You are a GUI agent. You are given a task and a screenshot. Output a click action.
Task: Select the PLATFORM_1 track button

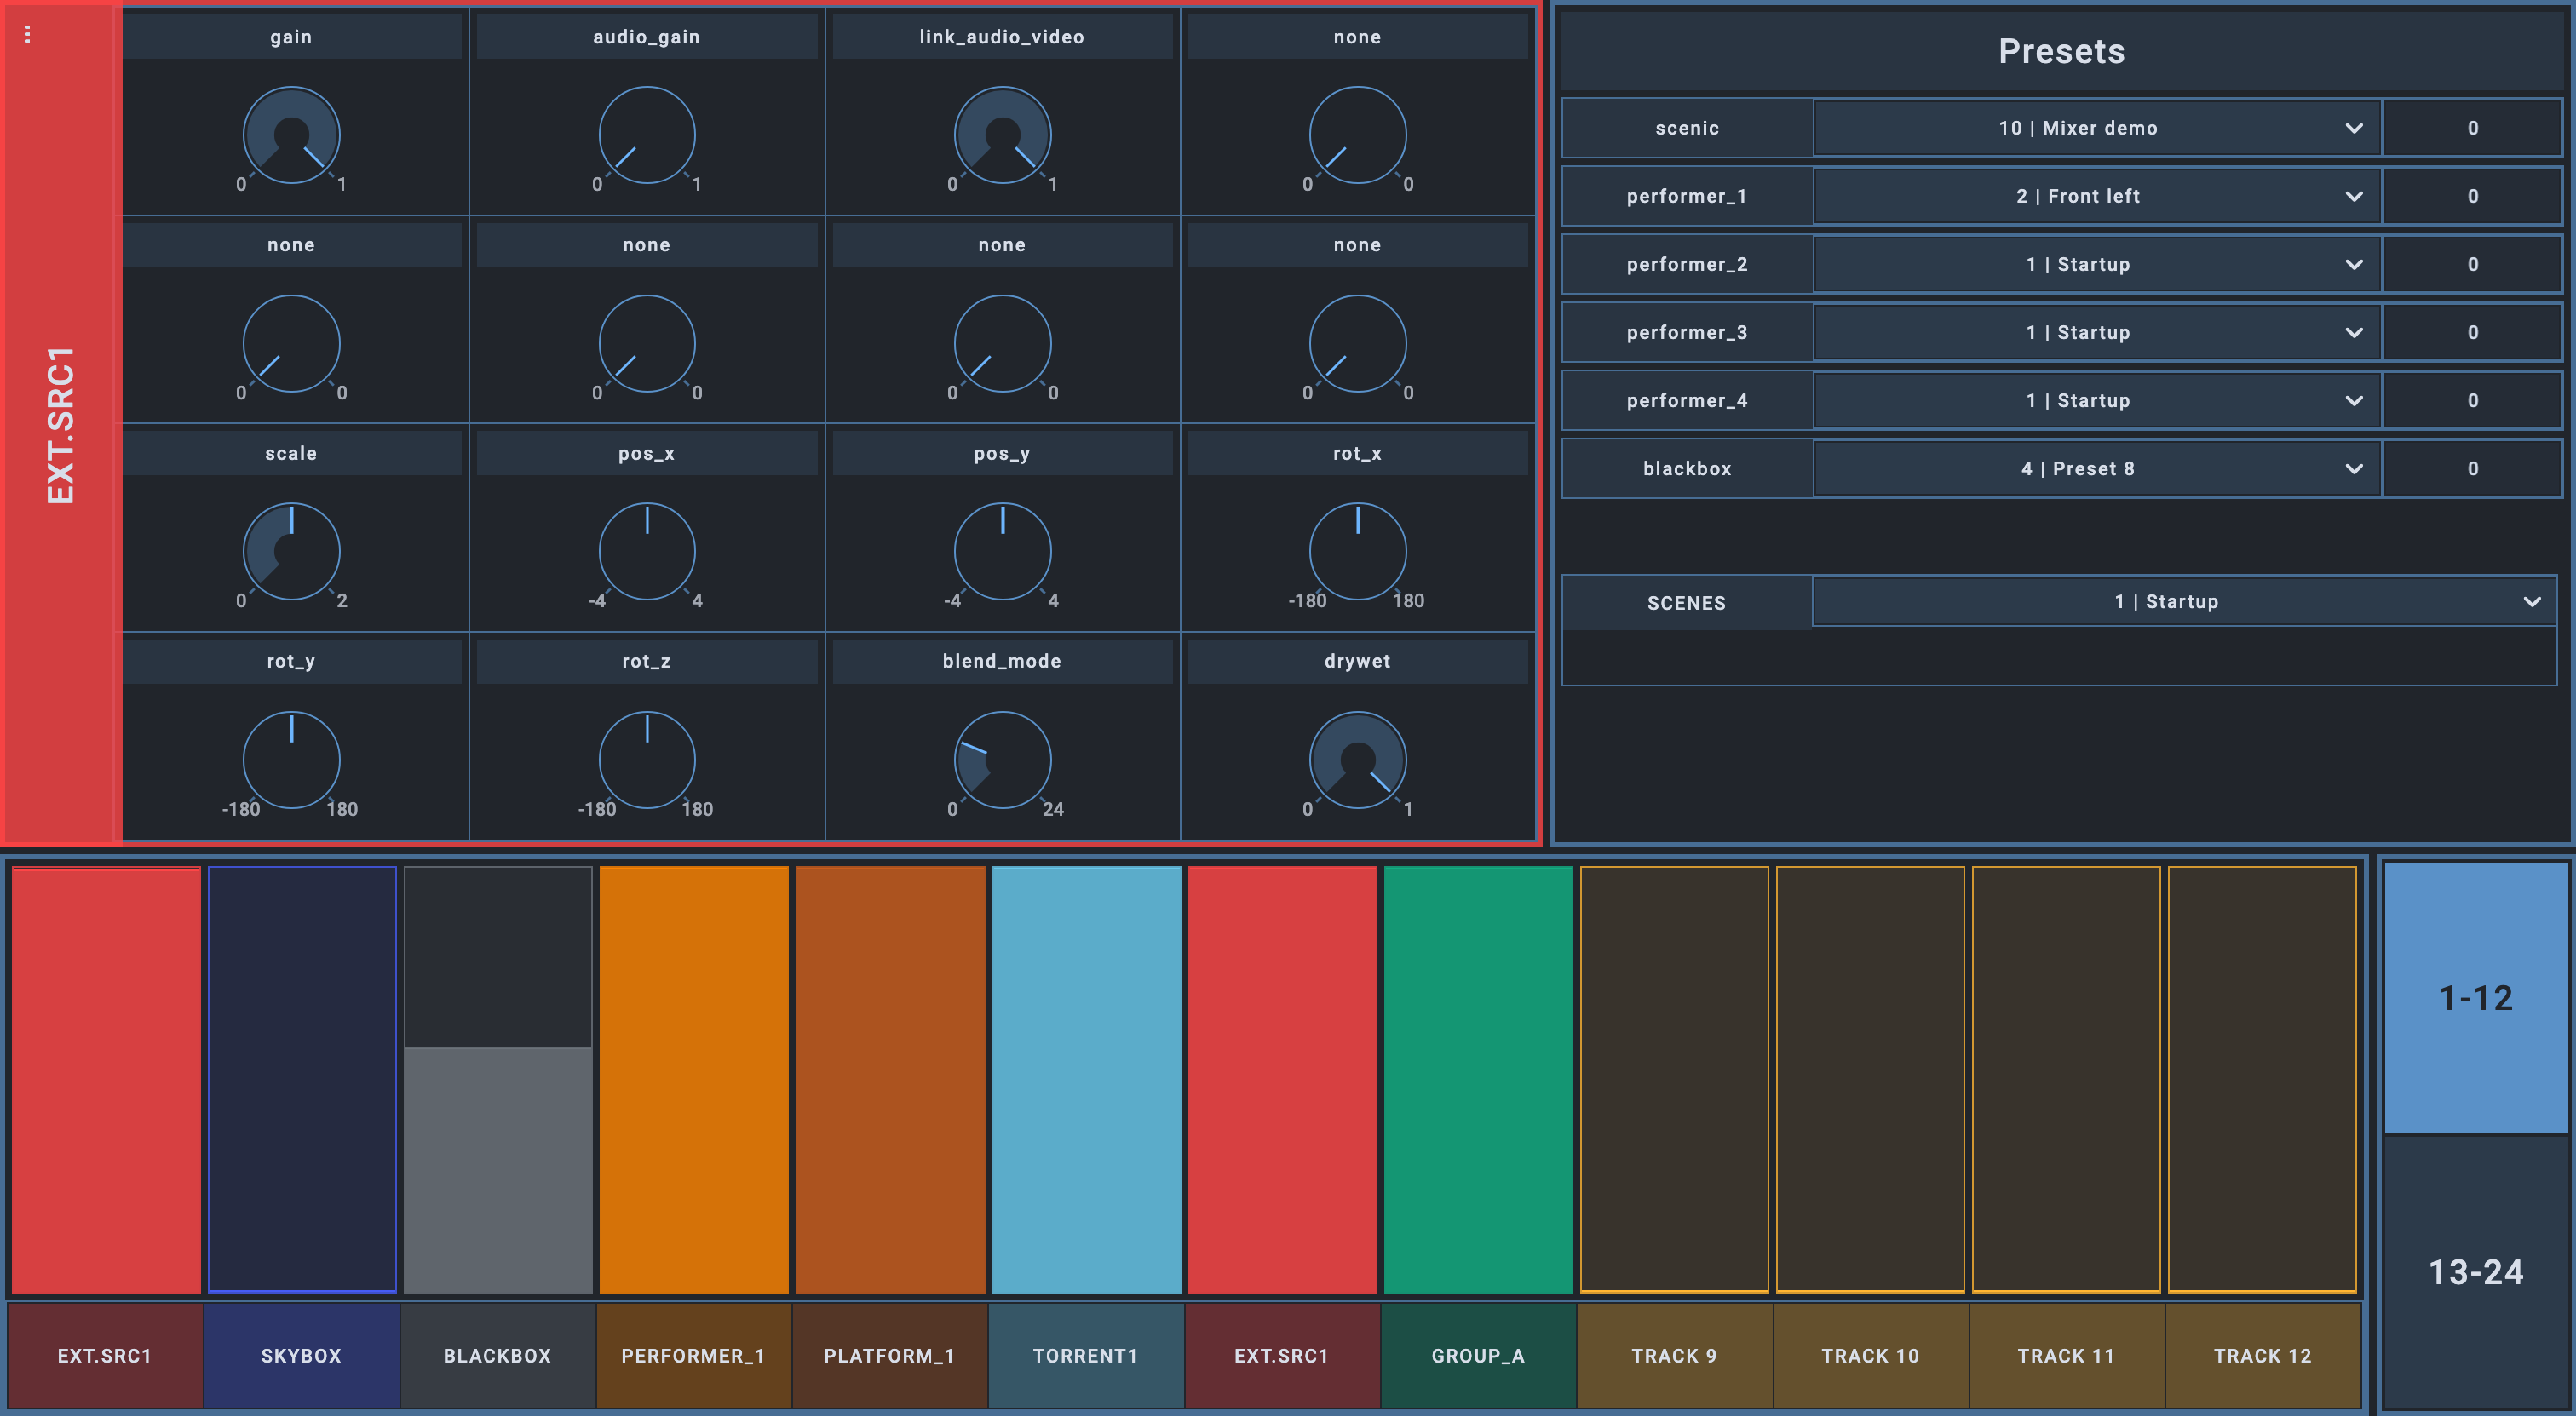click(x=889, y=1355)
